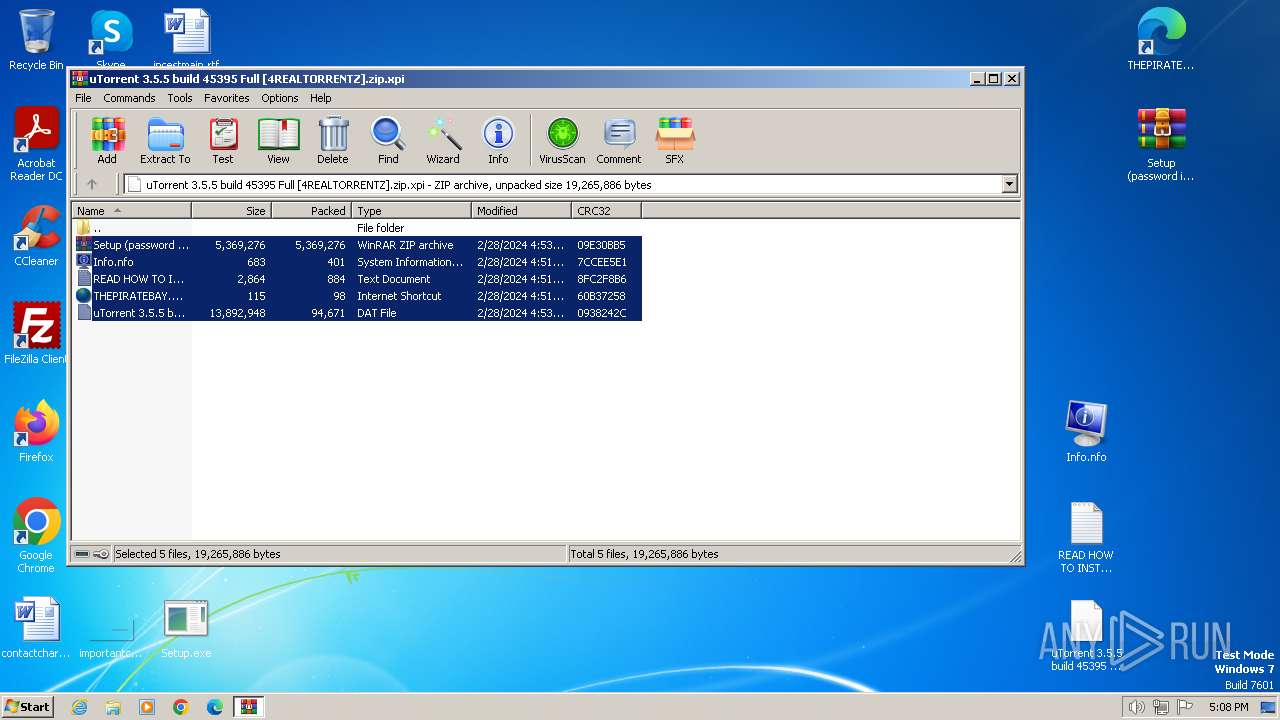The width and height of the screenshot is (1280, 720).
Task: Click the volume speaker tray icon
Action: click(x=1136, y=707)
